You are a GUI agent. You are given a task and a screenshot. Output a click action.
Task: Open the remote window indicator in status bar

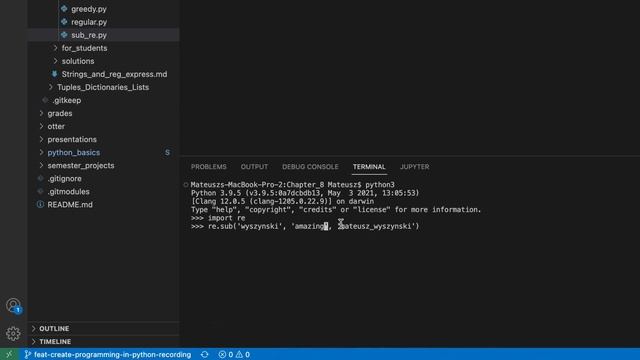9,354
